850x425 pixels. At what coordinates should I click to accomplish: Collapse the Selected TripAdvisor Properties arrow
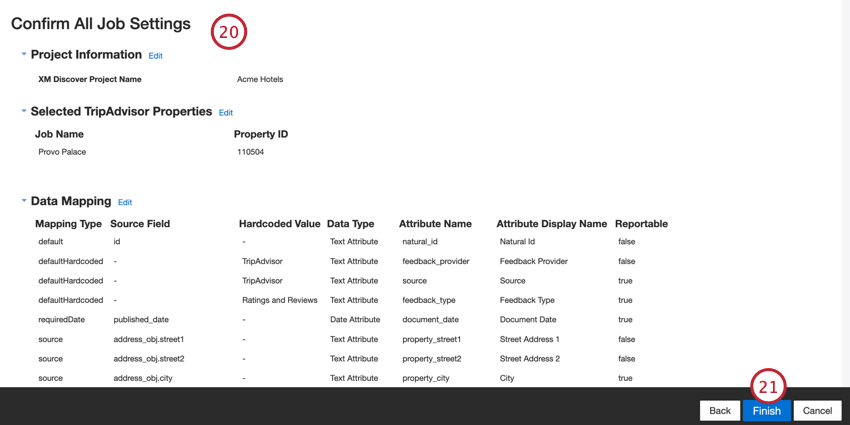click(x=24, y=111)
